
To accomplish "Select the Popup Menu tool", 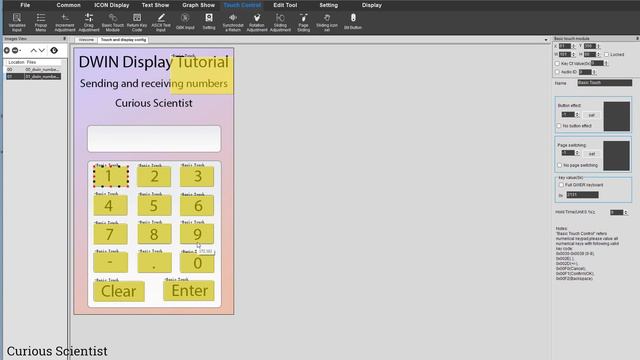I will pyautogui.click(x=41, y=22).
